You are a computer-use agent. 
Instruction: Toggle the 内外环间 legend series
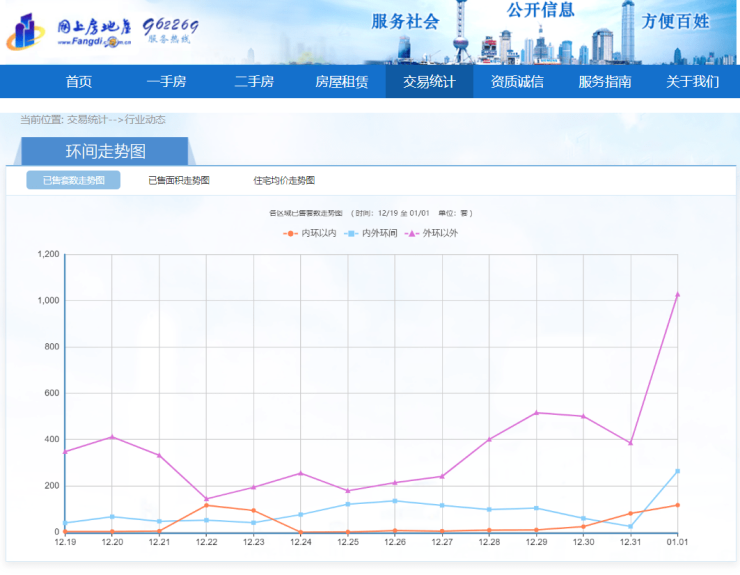(371, 233)
